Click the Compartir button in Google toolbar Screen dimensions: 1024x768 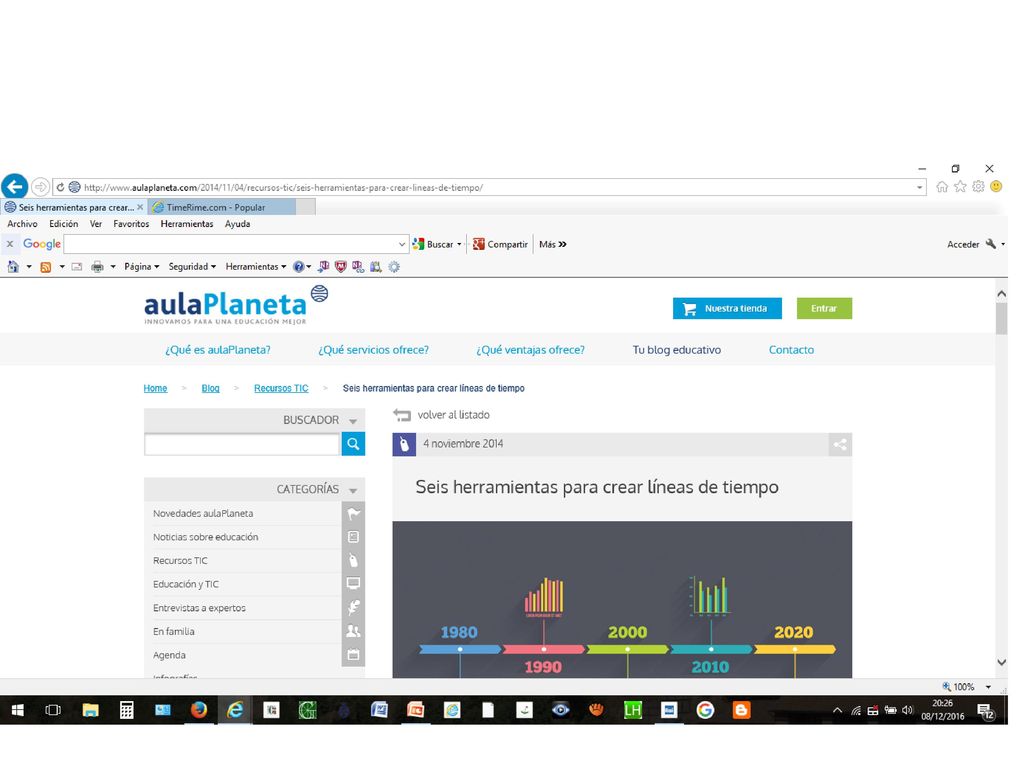[500, 244]
